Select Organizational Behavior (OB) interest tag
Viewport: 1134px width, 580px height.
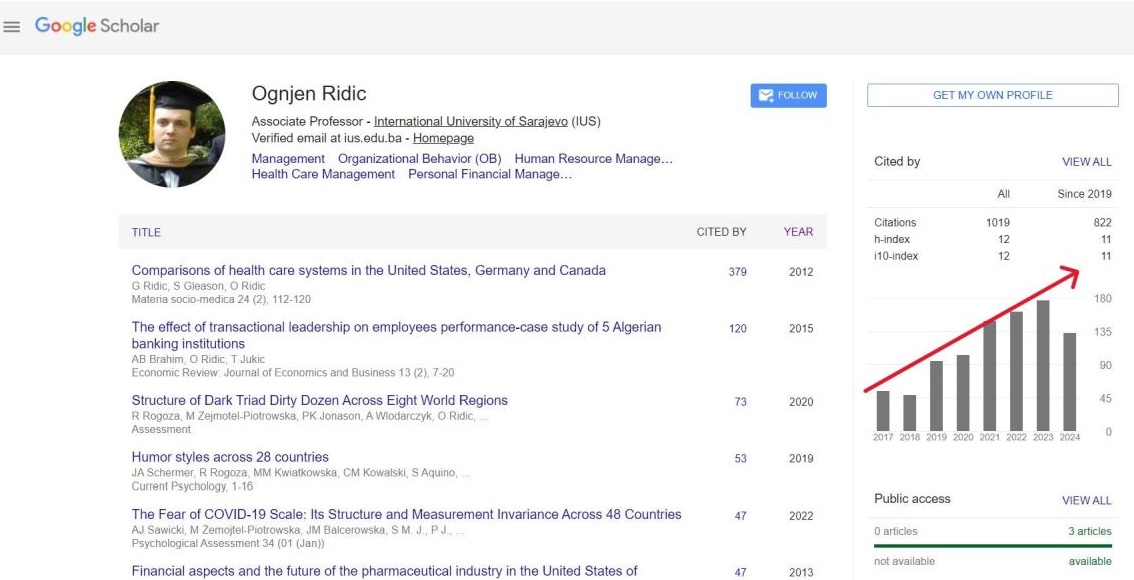(x=419, y=158)
